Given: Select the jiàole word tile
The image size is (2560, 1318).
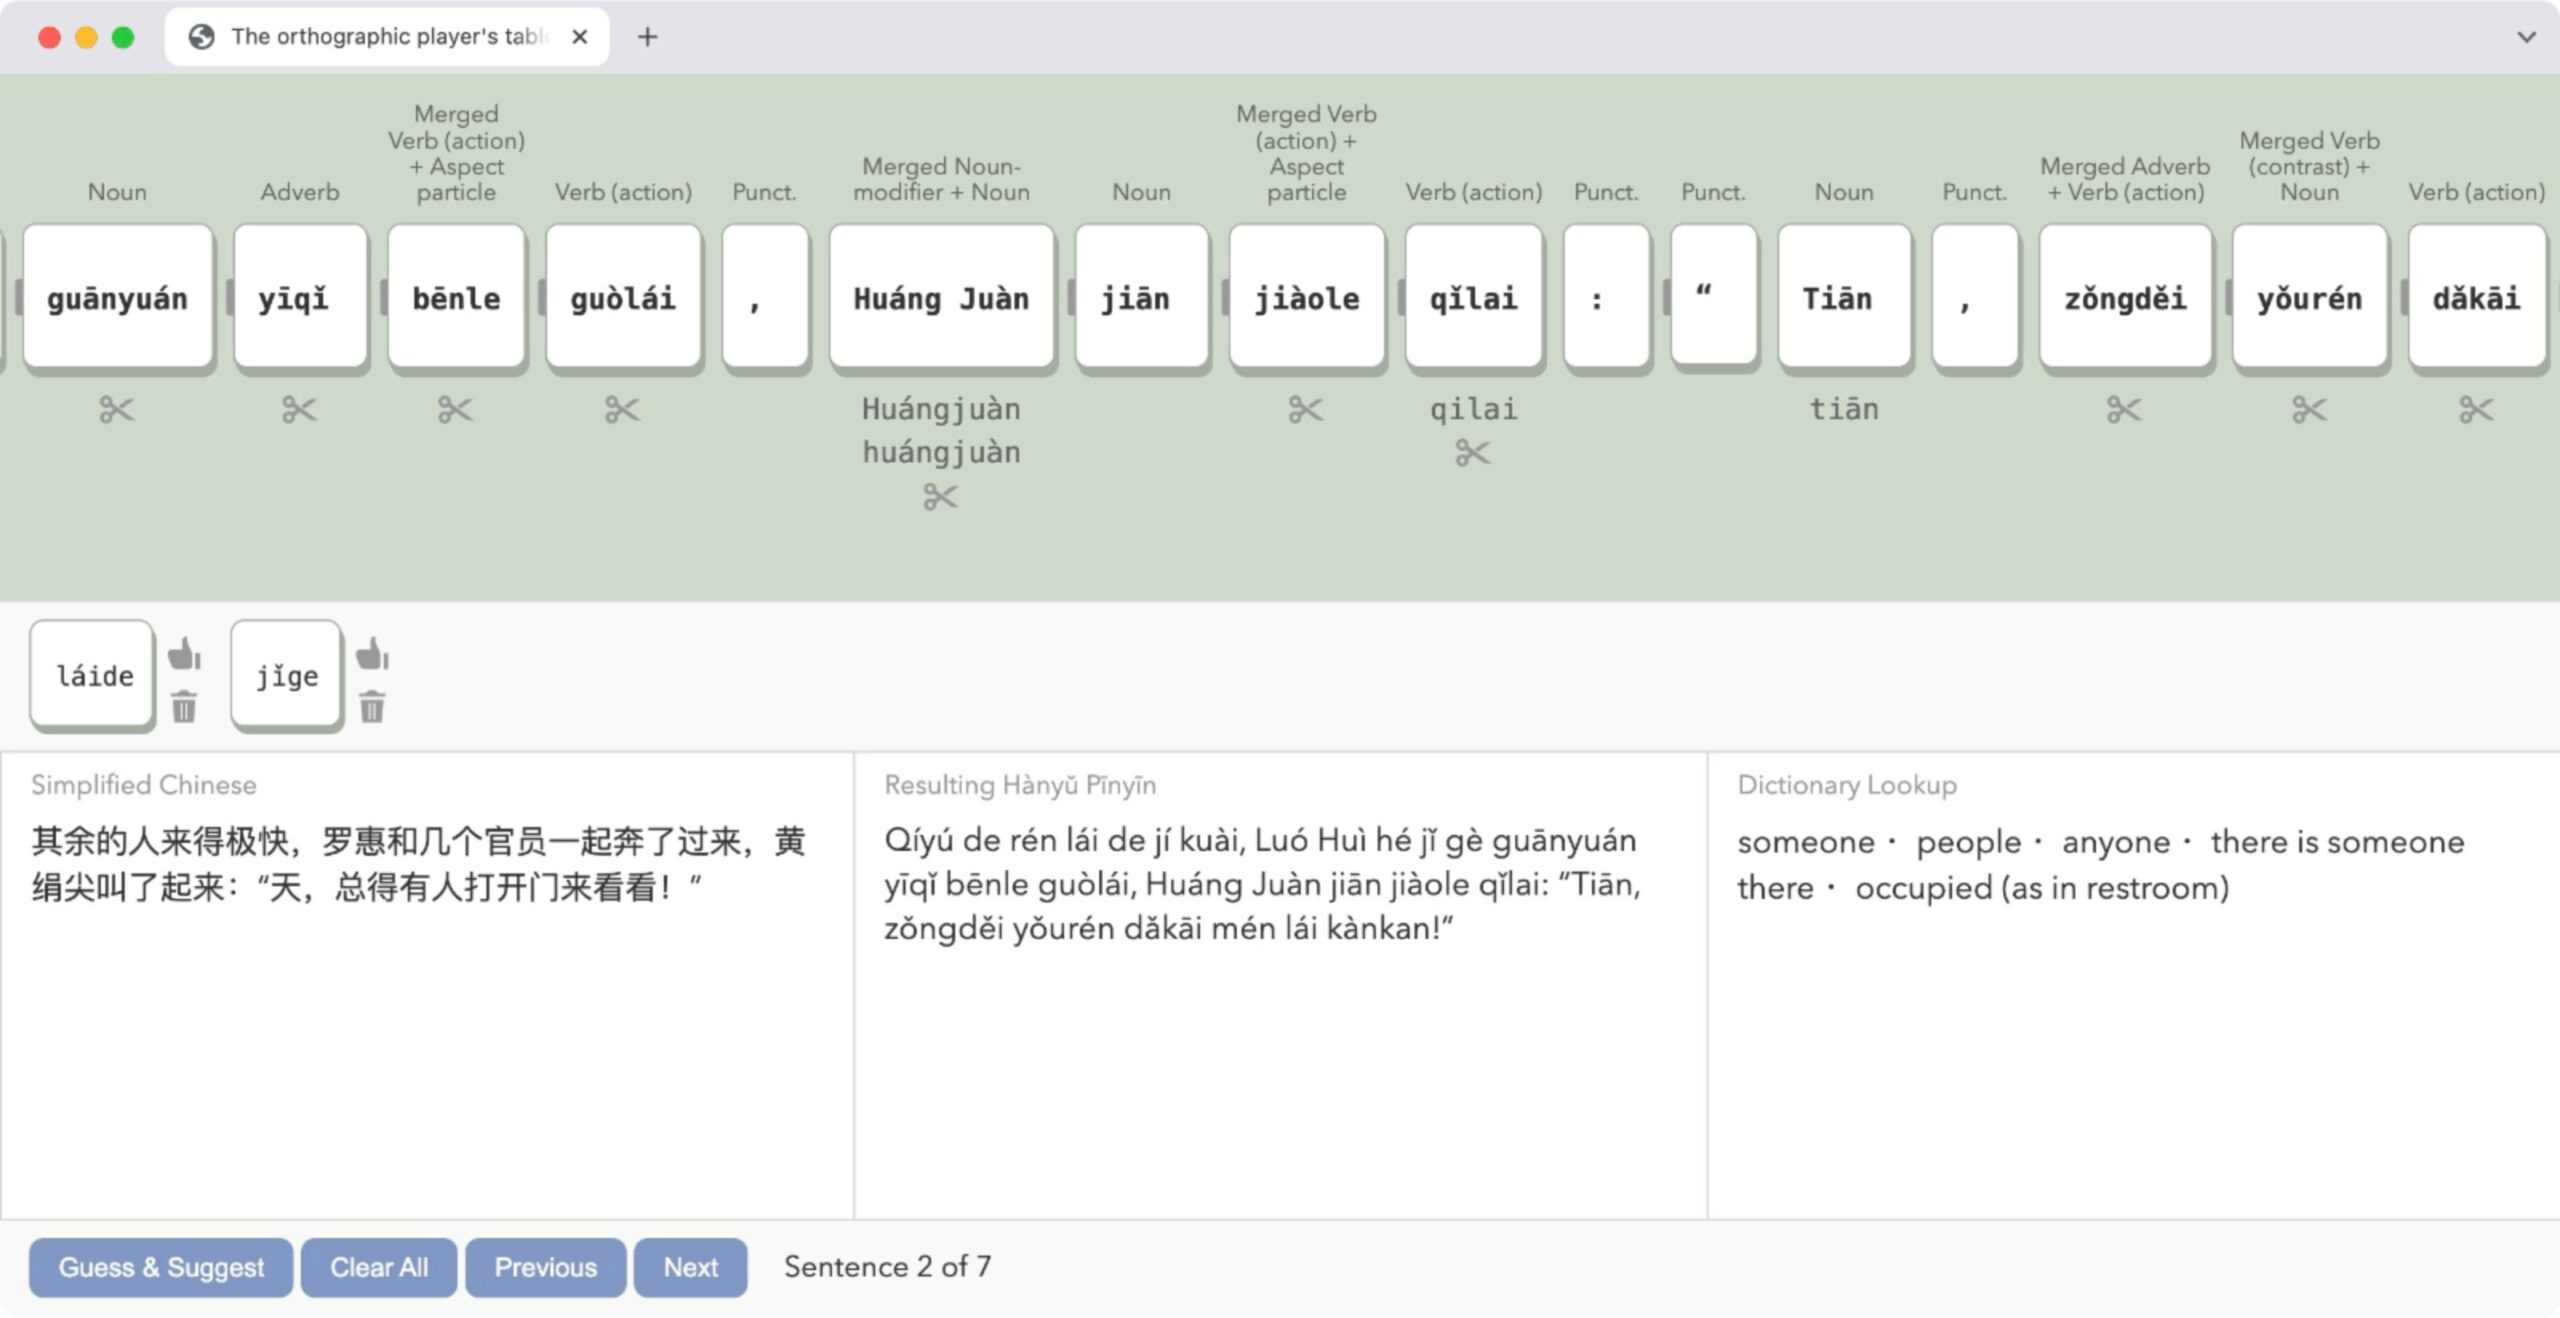Looking at the screenshot, I should pos(1307,297).
